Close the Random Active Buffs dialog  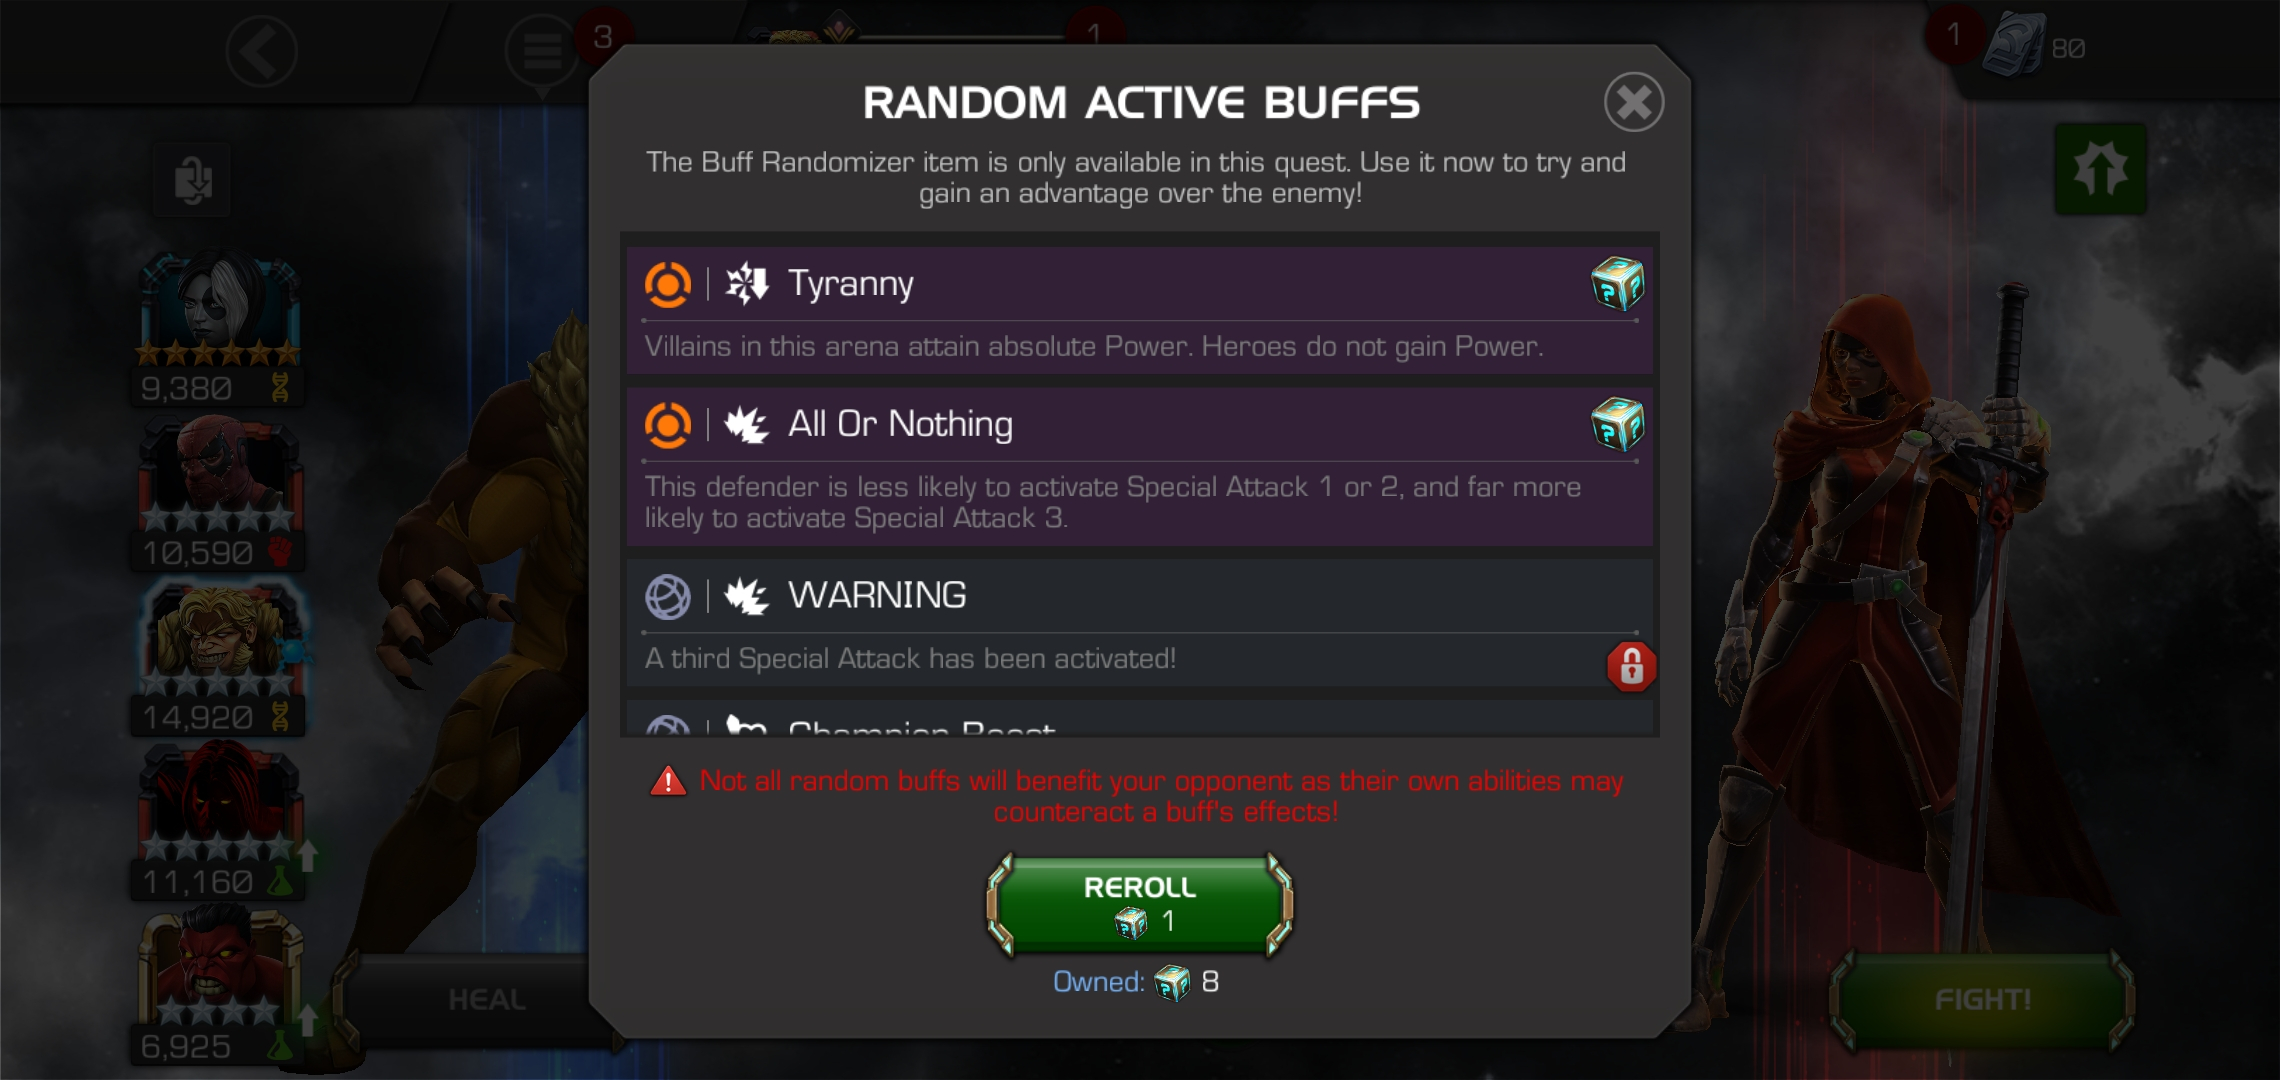[1634, 101]
